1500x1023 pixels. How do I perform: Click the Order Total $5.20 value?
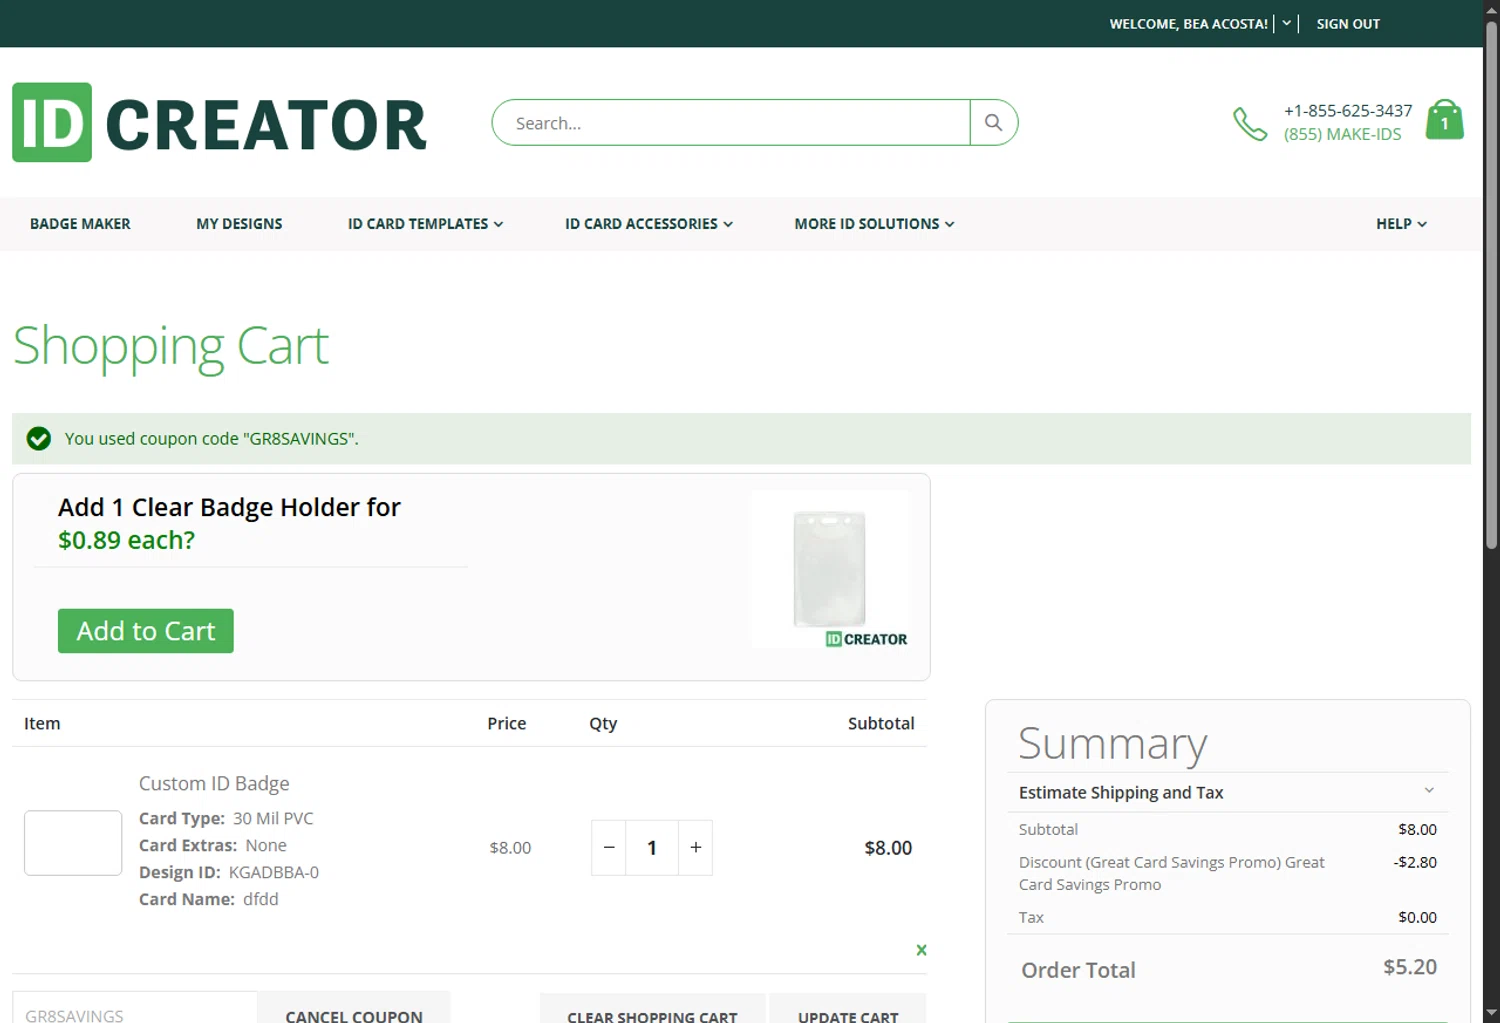(1410, 967)
